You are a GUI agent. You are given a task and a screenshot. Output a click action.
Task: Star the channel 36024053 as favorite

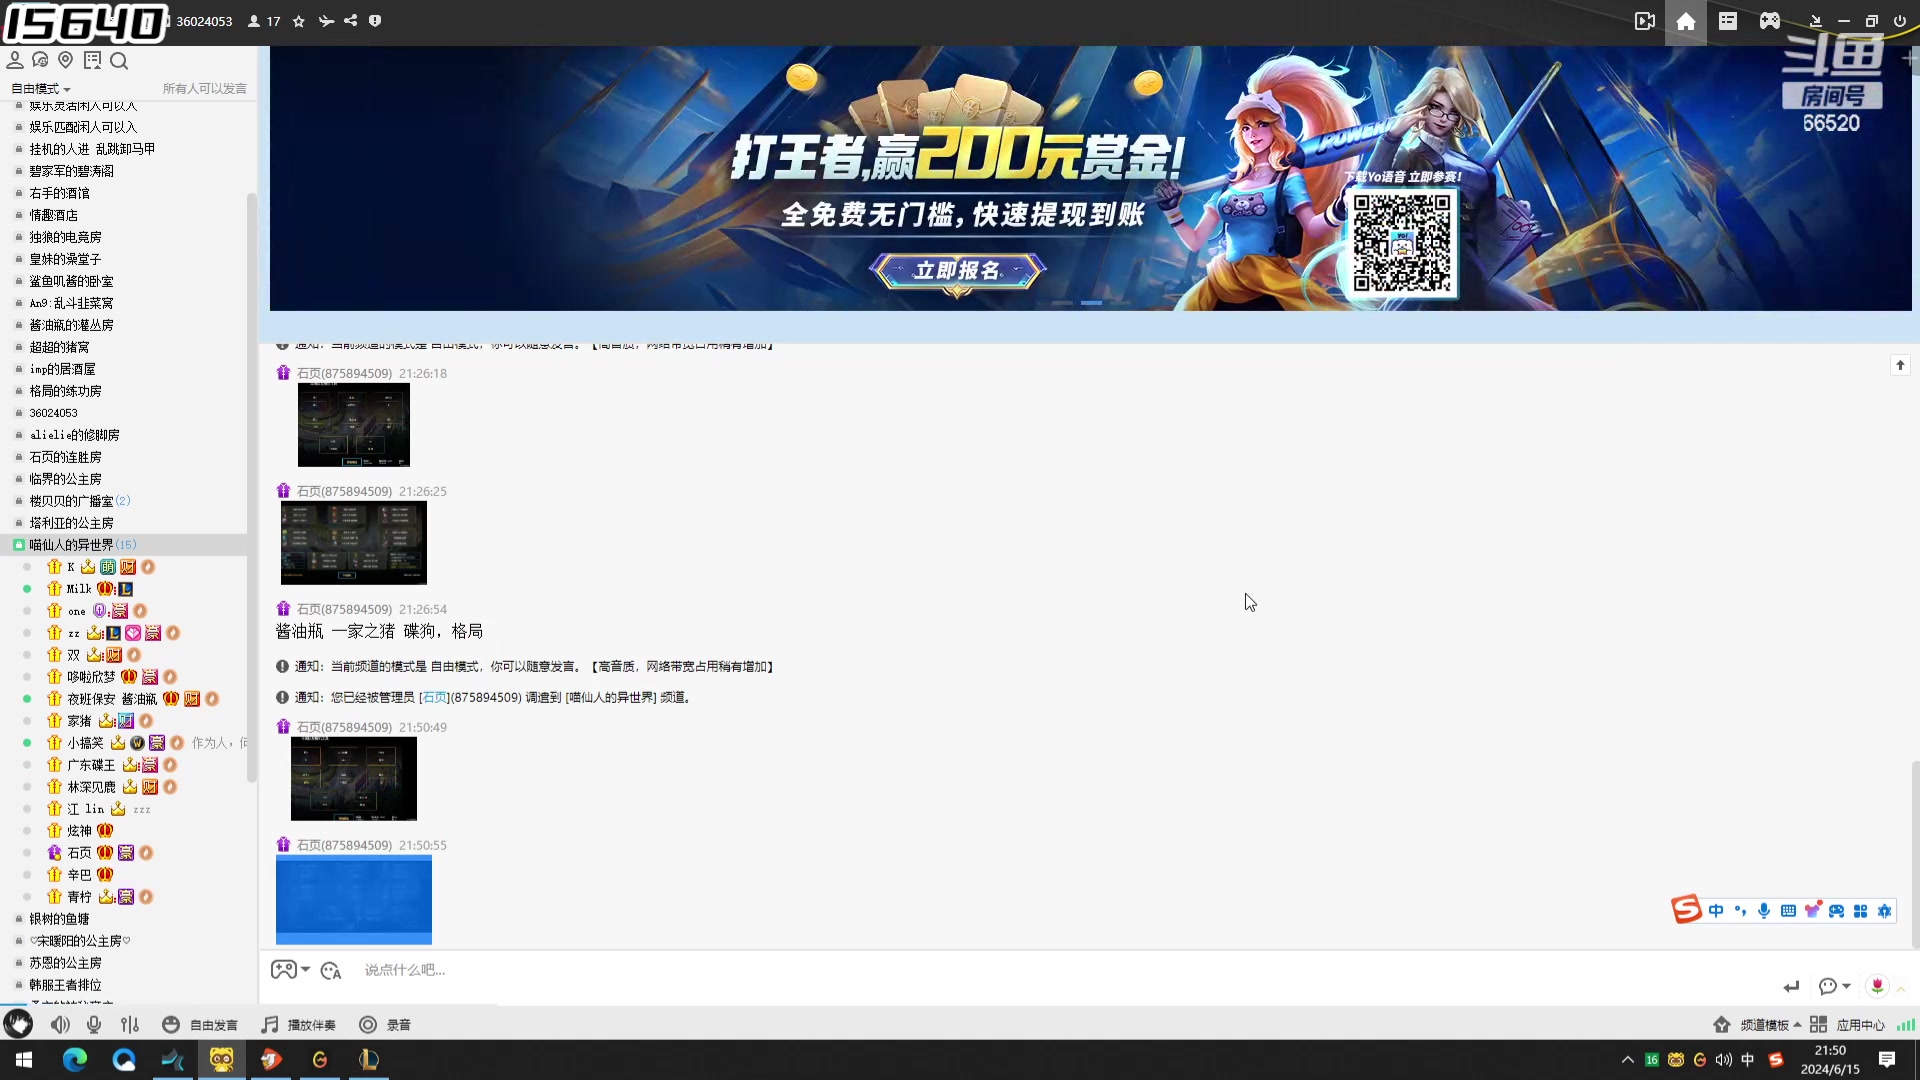298,21
